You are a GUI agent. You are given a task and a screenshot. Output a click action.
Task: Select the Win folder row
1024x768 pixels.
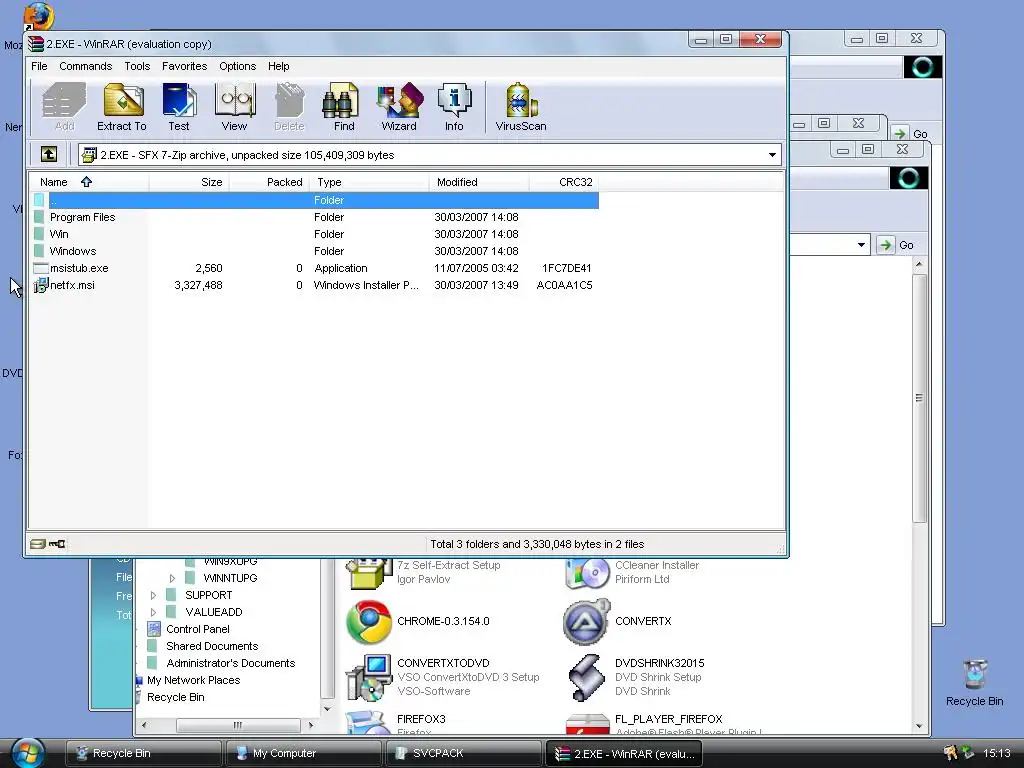[x=314, y=234]
